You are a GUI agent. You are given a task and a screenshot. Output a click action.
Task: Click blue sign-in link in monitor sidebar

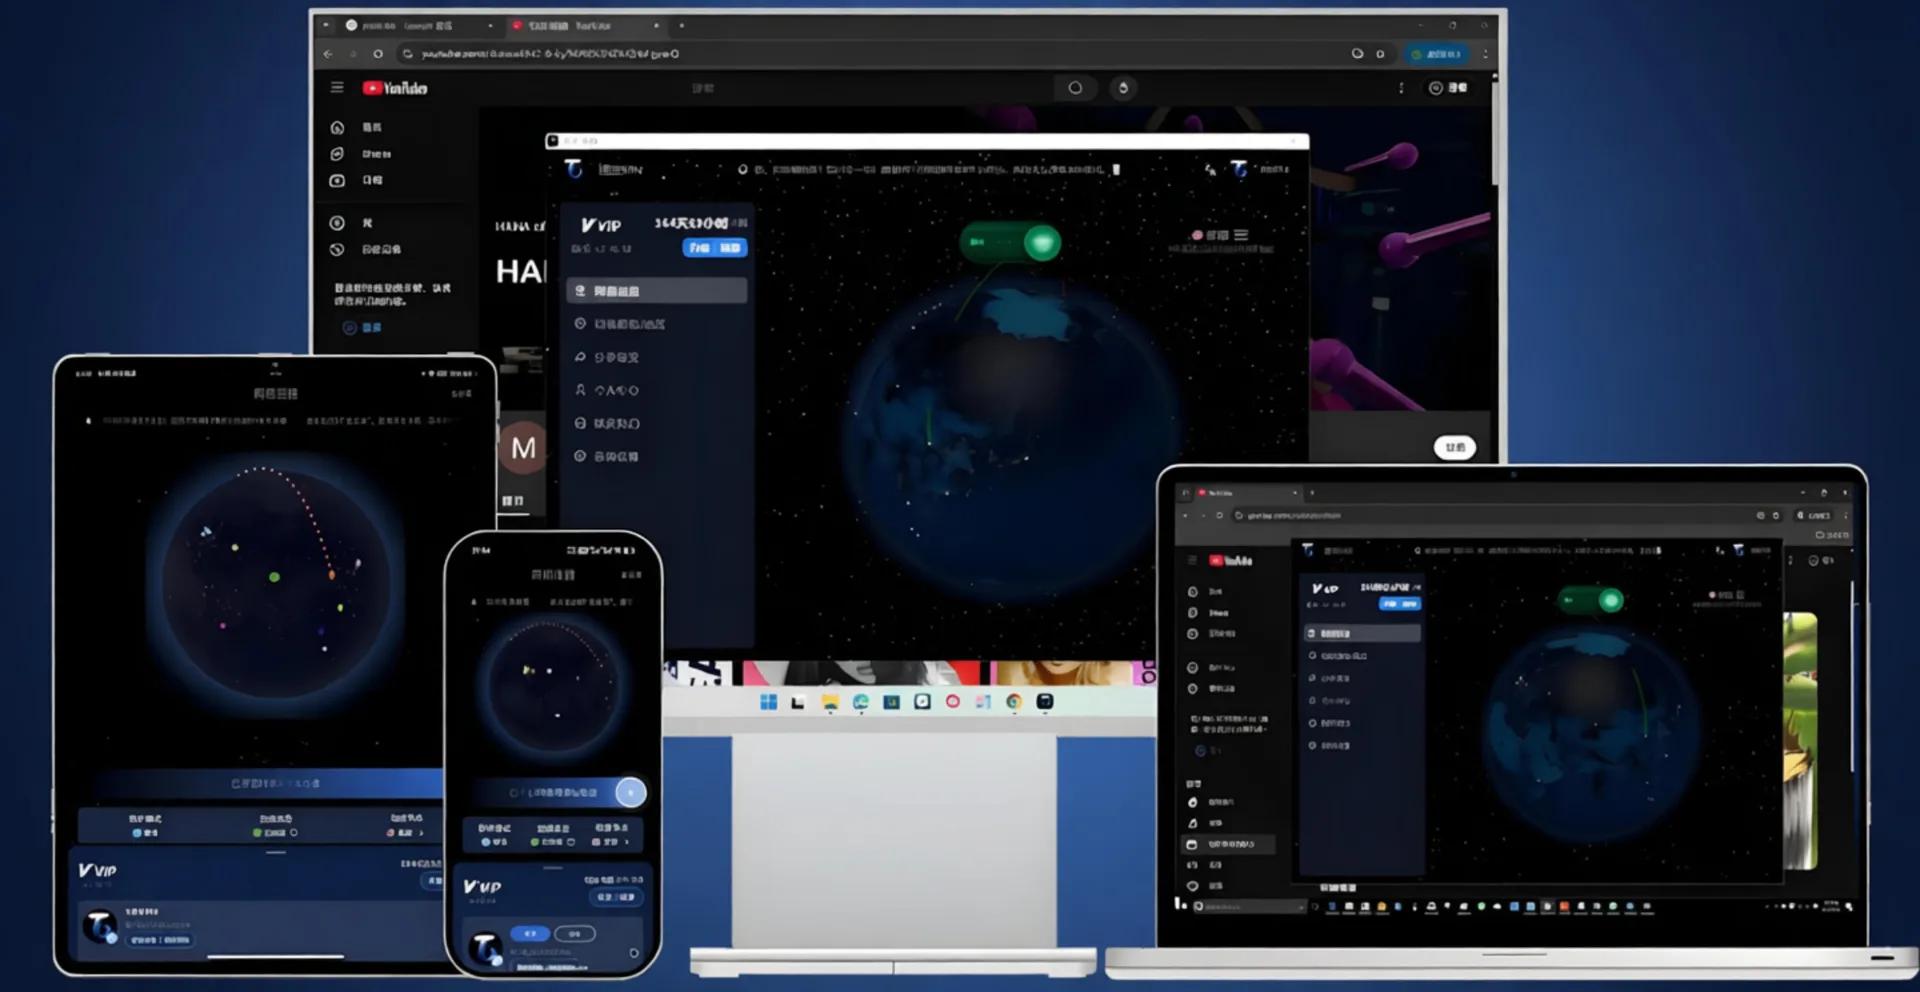[362, 327]
